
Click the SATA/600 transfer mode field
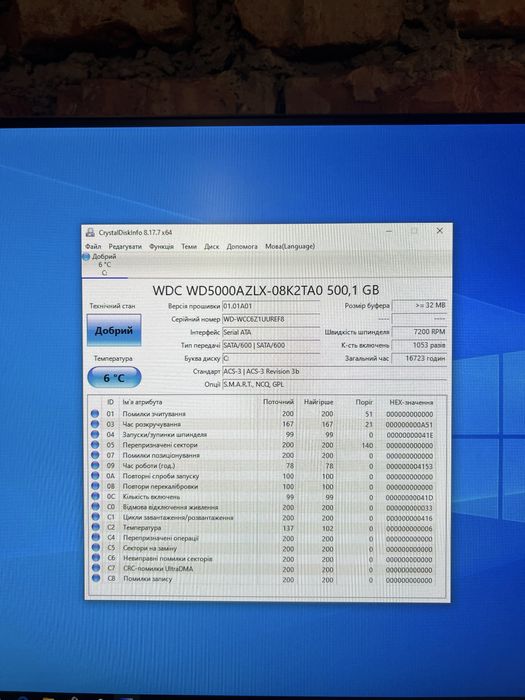point(271,345)
